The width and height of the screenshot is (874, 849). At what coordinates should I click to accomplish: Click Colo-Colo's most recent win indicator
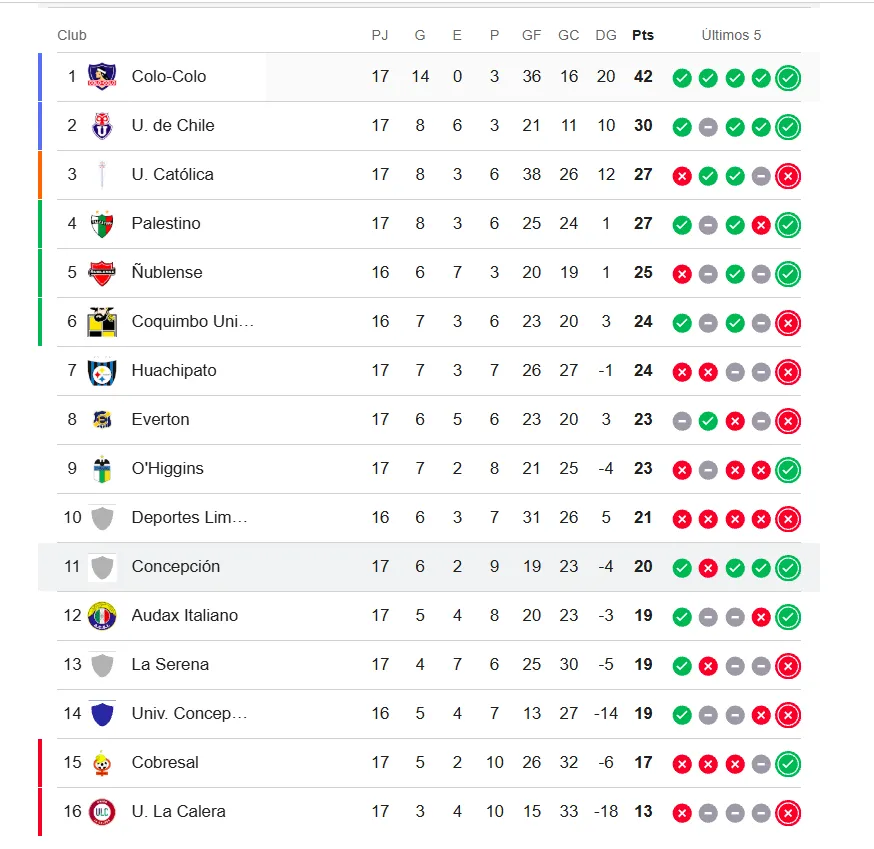click(788, 78)
